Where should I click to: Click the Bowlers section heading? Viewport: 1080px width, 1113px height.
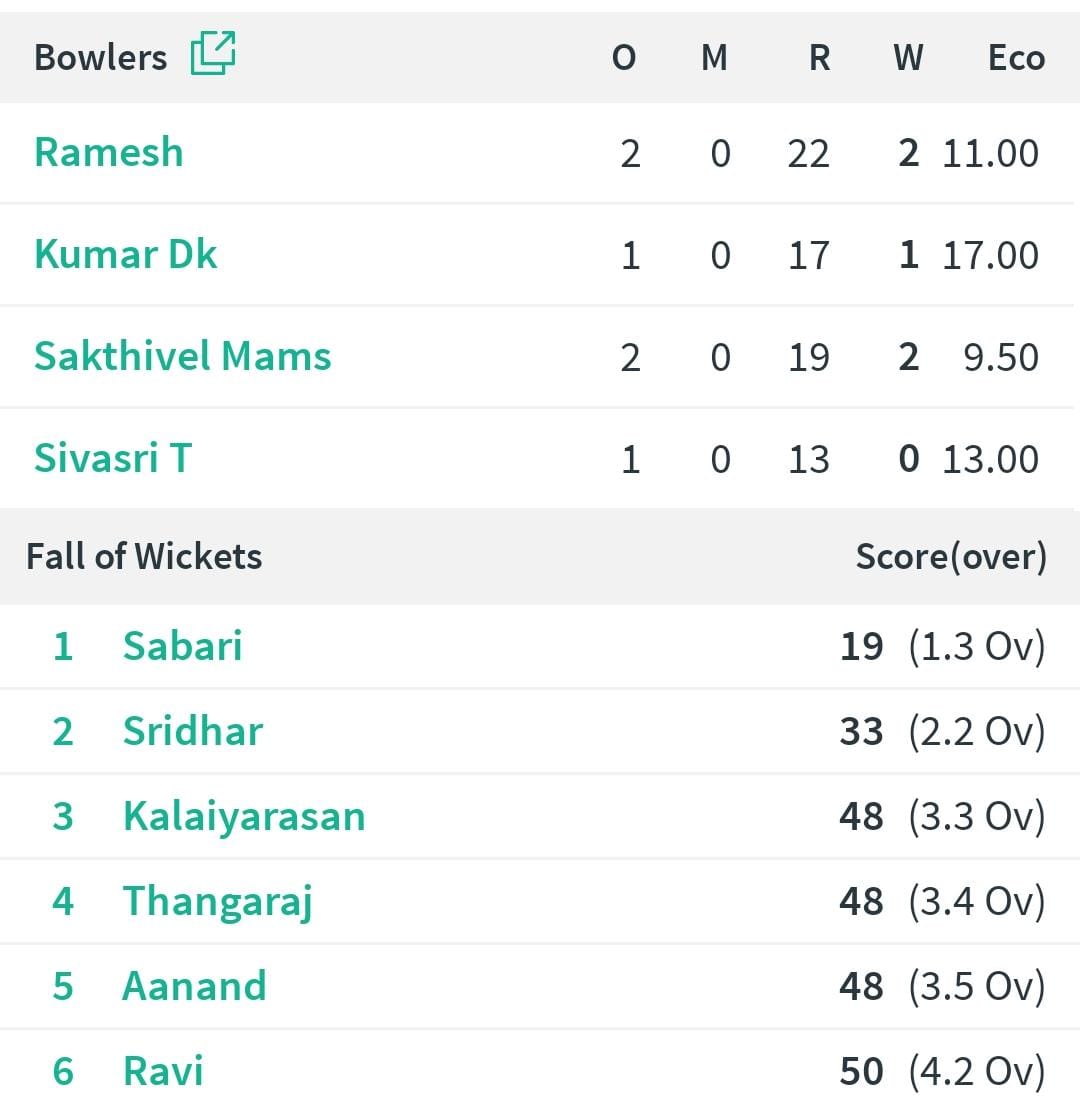point(101,57)
